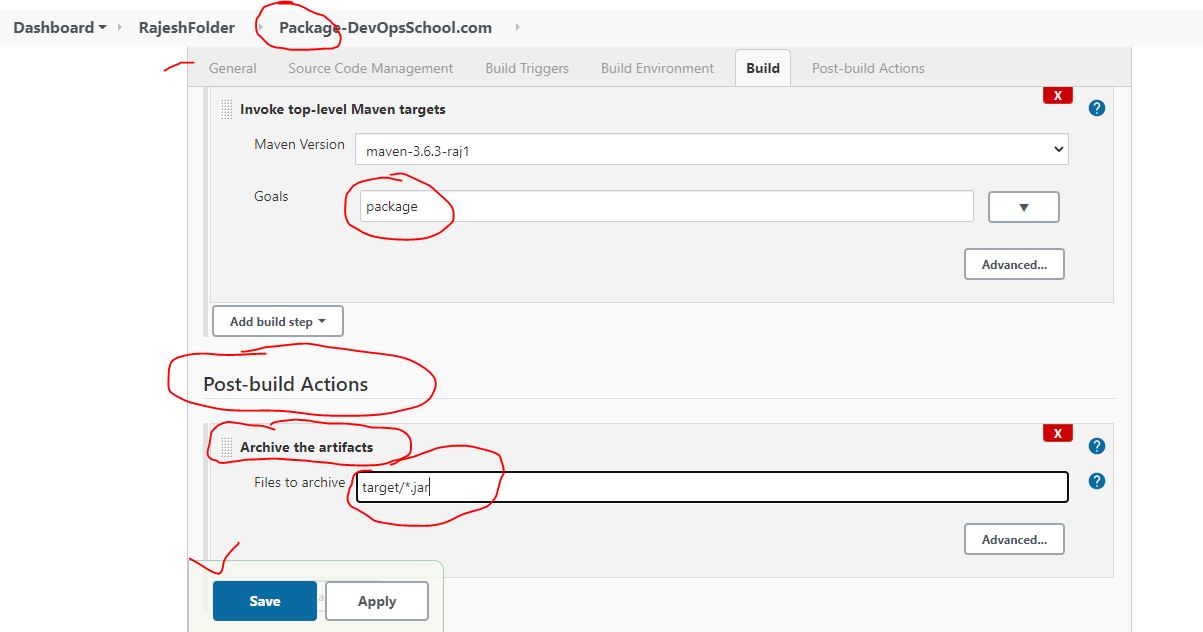This screenshot has width=1203, height=632.
Task: Switch to the Source Code Management tab
Action: (370, 67)
